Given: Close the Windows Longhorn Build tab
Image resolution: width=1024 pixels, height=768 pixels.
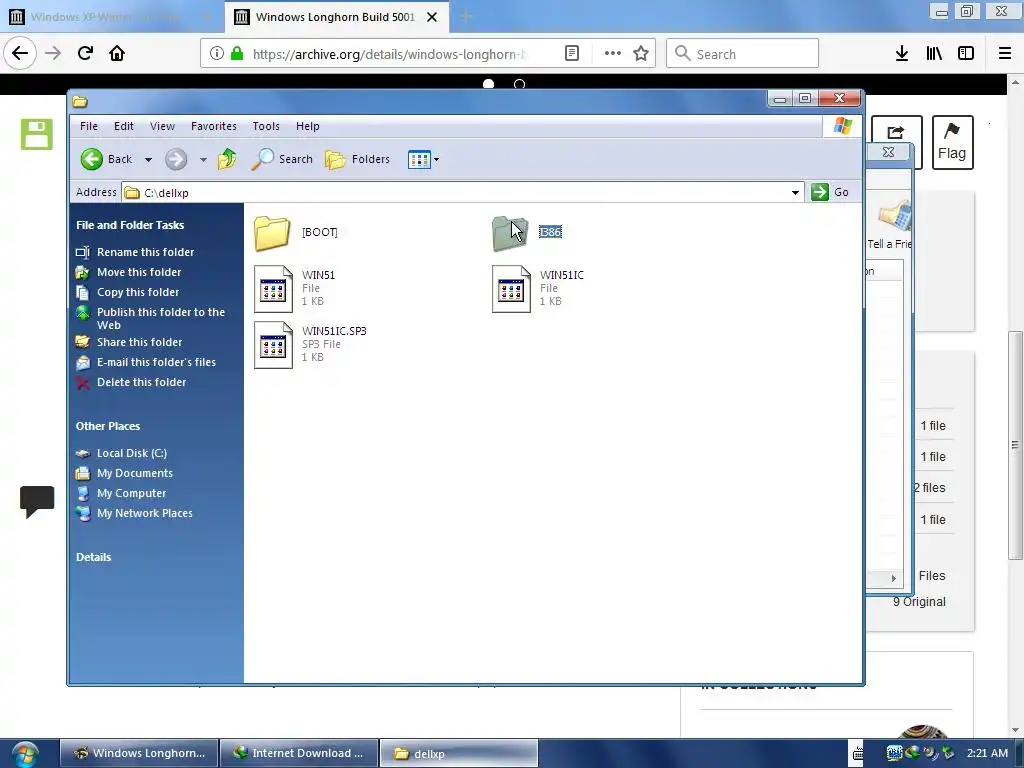Looking at the screenshot, I should (x=432, y=17).
